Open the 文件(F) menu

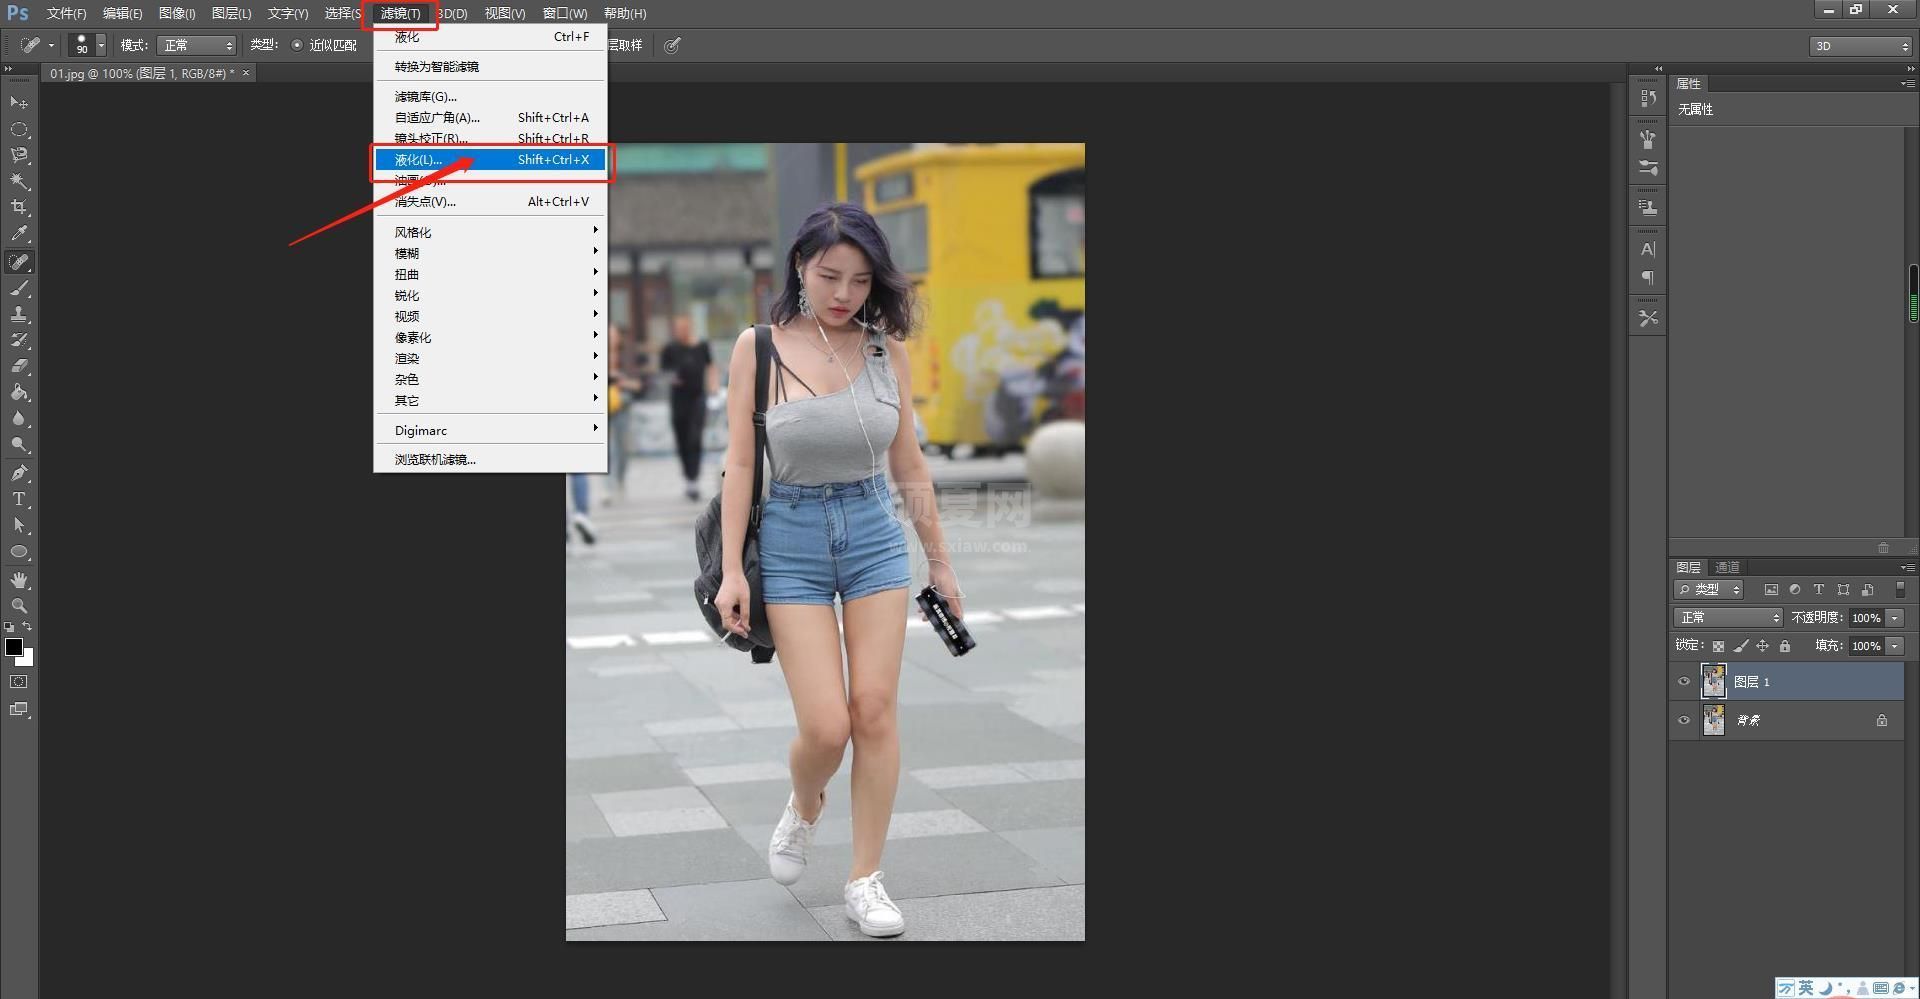click(x=66, y=13)
